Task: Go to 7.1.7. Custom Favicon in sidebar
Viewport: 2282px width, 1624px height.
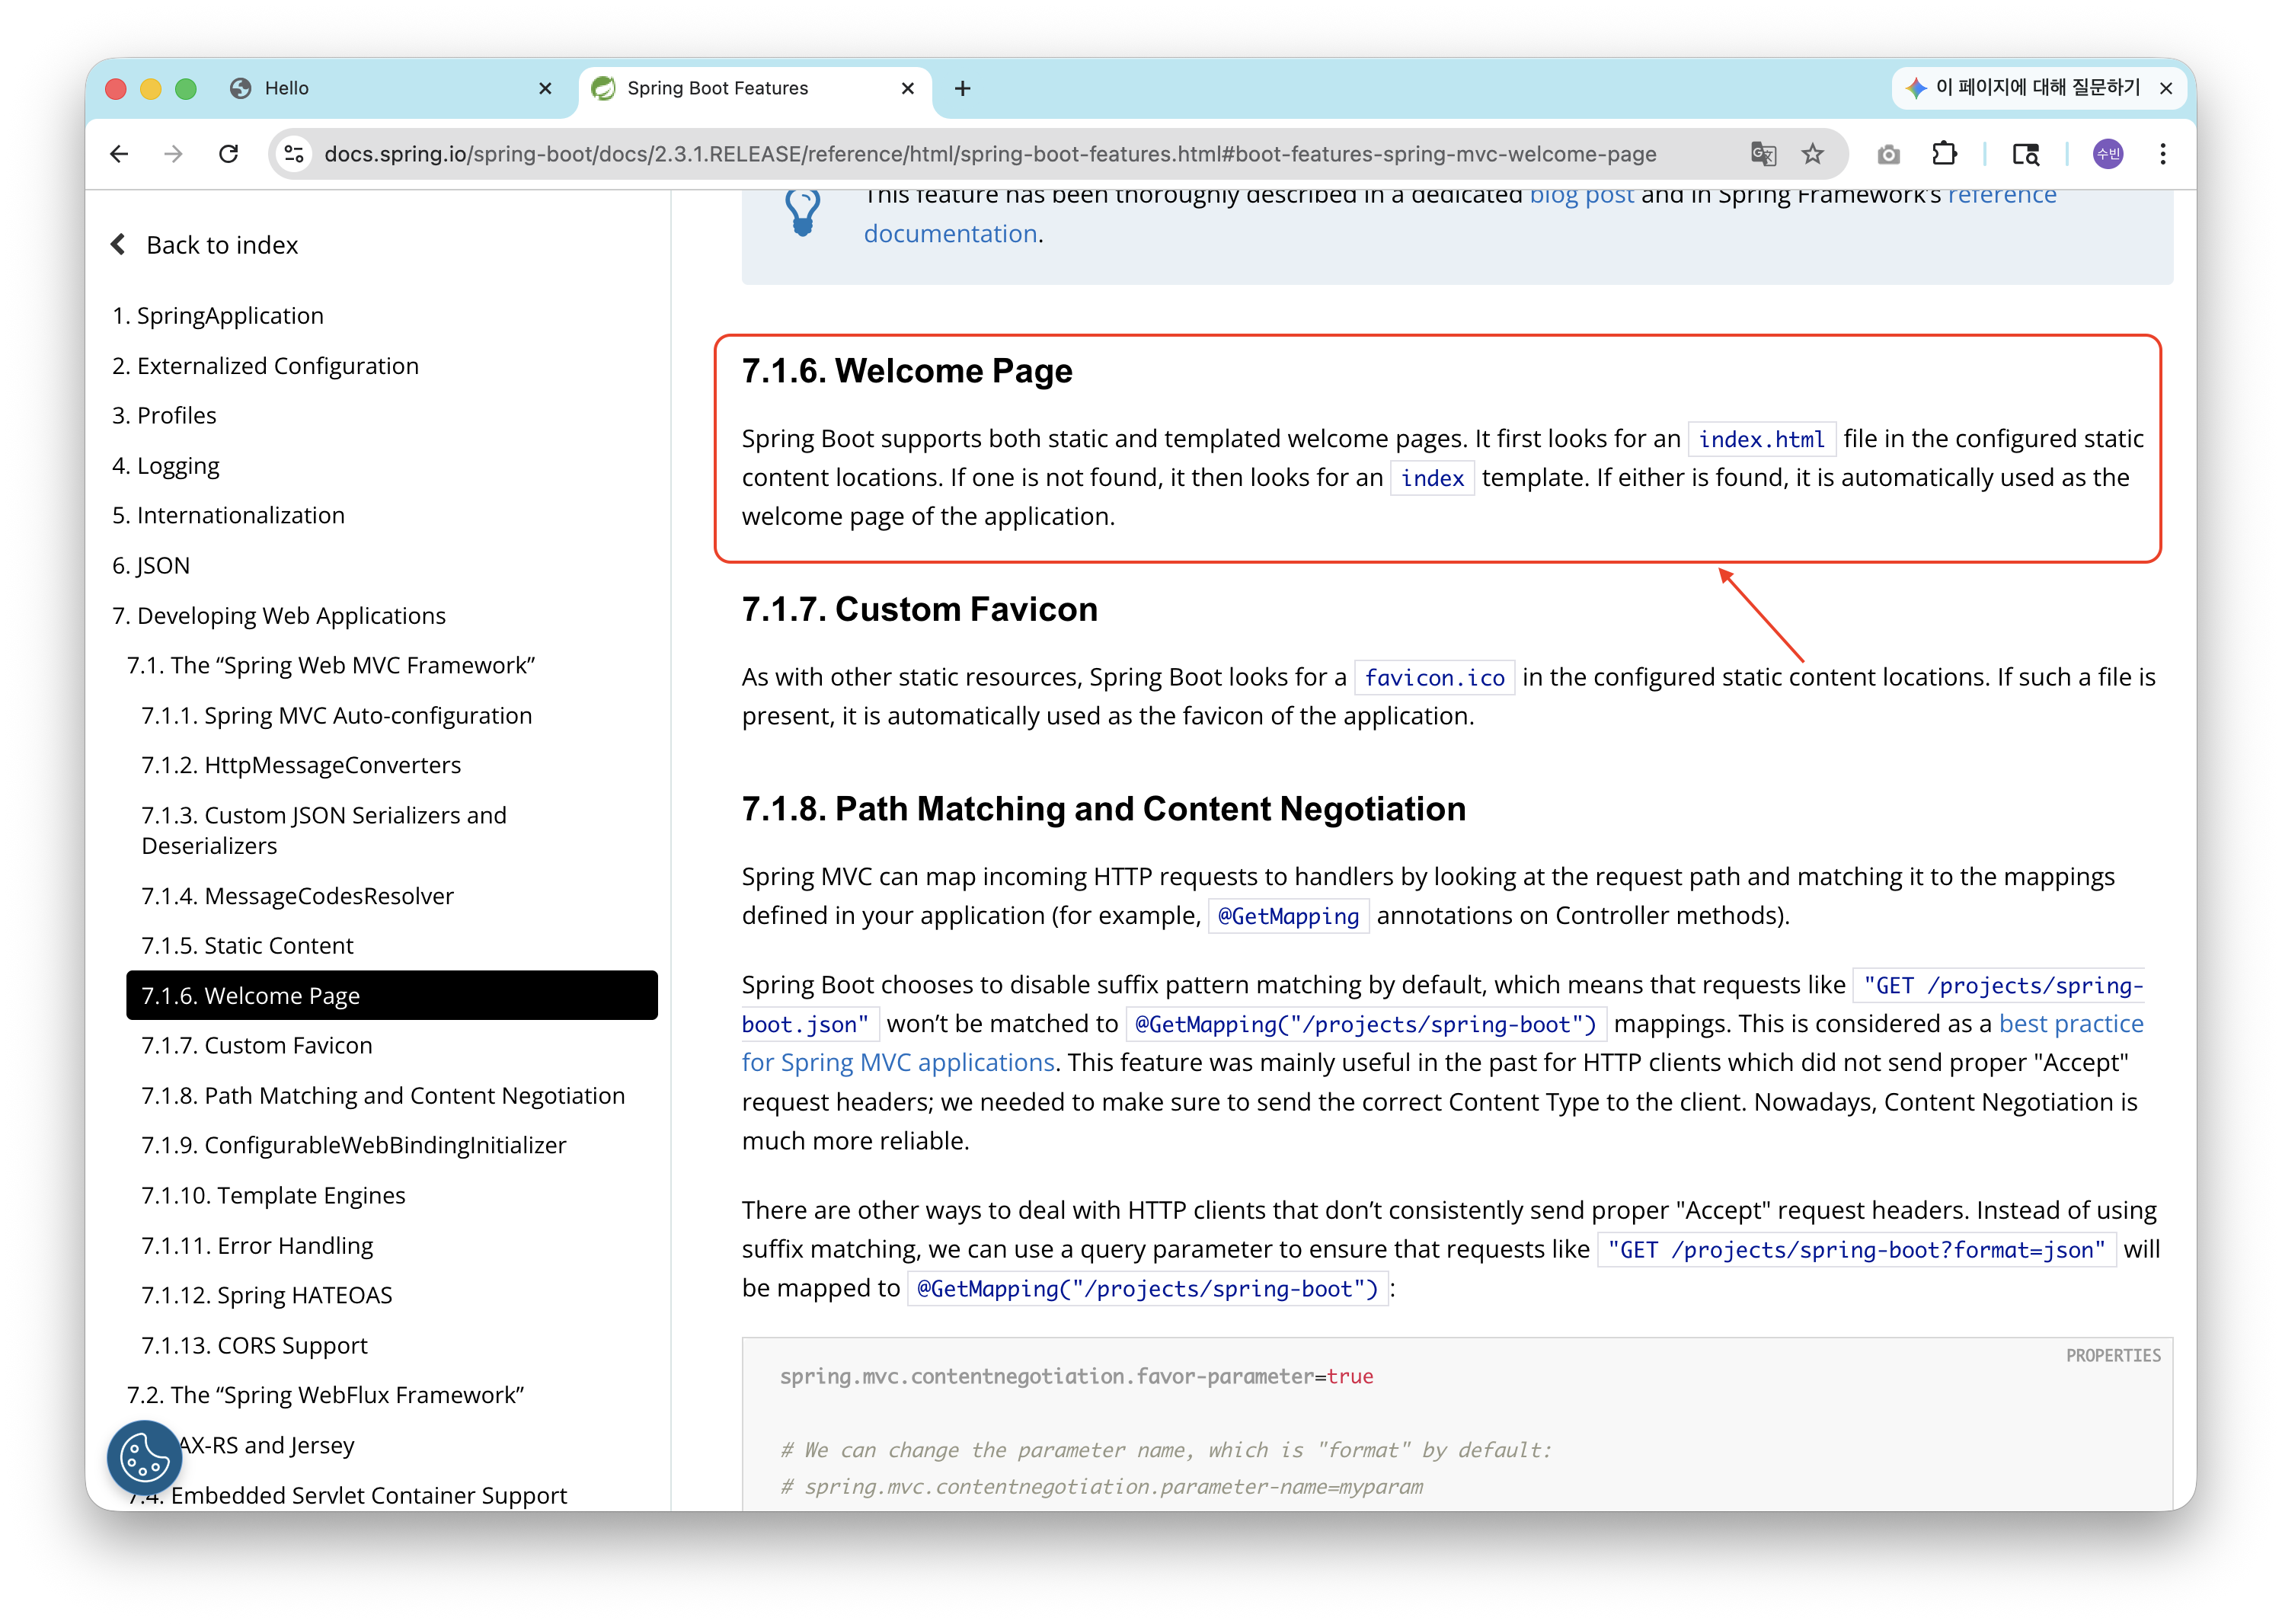Action: (x=257, y=1046)
